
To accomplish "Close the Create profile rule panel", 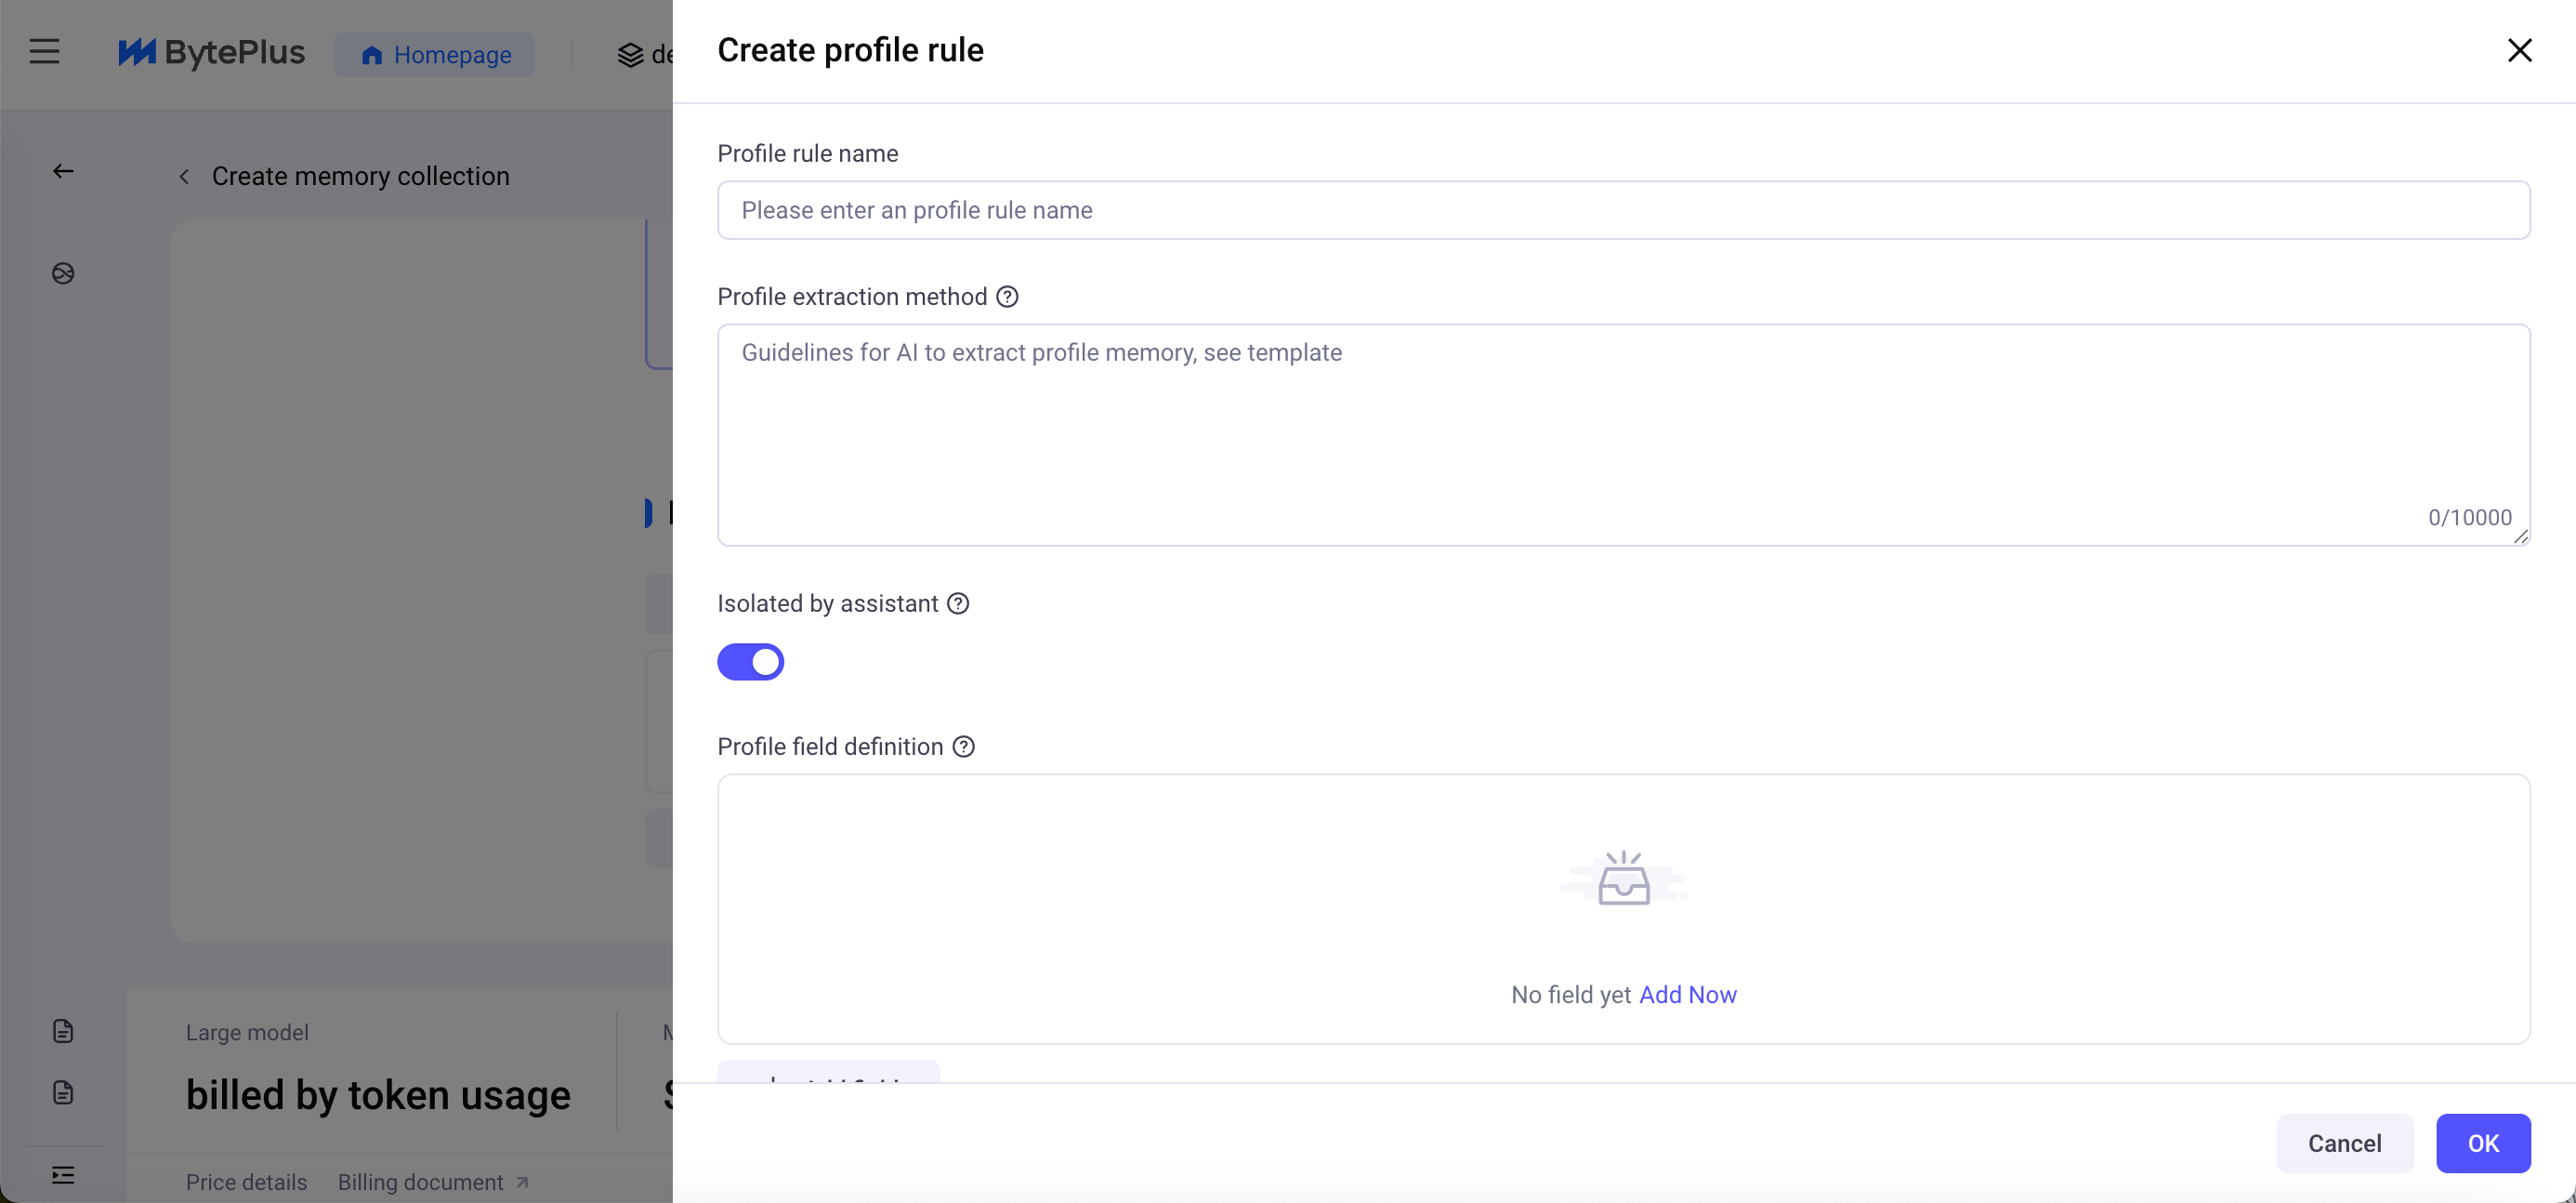I will 2519,50.
